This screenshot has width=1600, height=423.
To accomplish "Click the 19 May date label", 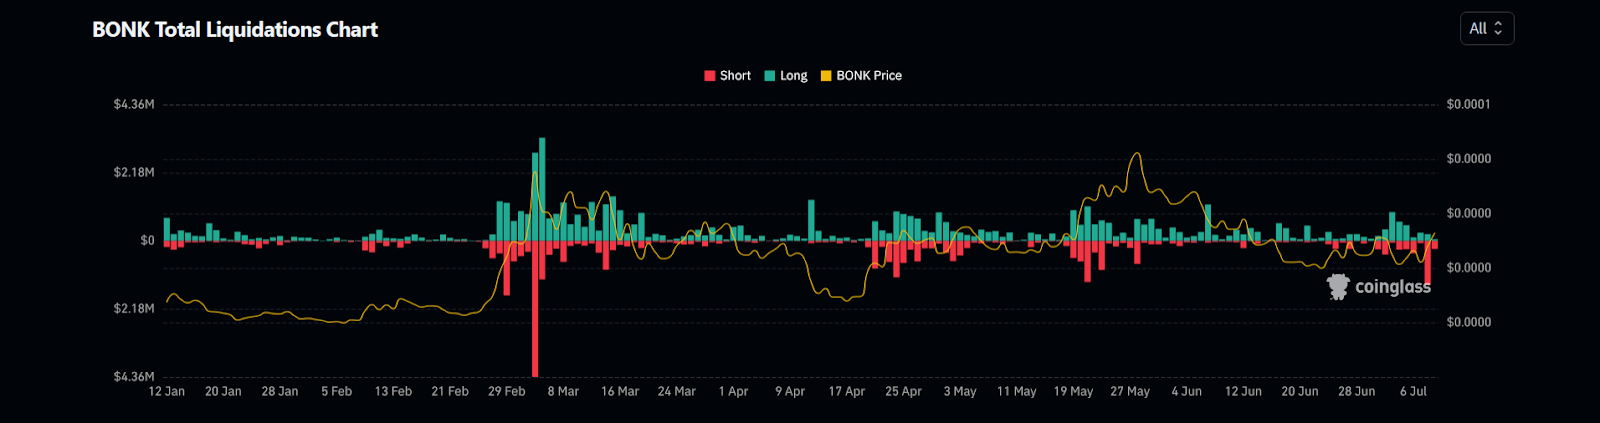I will [x=1073, y=392].
